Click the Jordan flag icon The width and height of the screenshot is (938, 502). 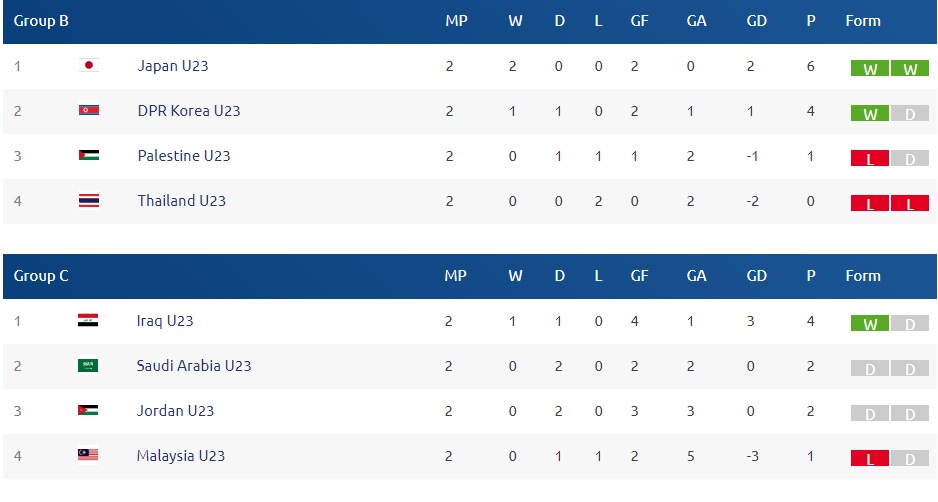[x=88, y=410]
